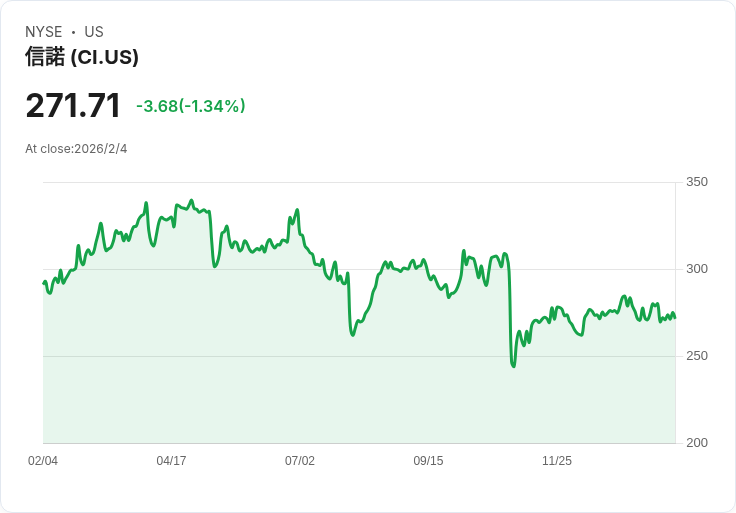
Task: Click the 300 y-axis label
Action: point(697,269)
